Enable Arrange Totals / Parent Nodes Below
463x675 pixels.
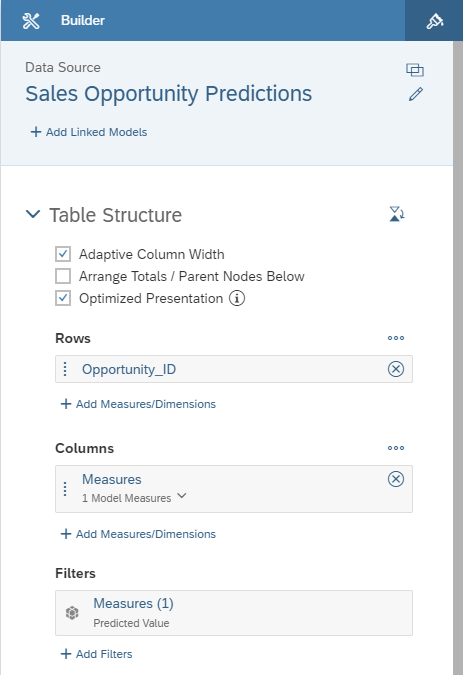click(63, 276)
